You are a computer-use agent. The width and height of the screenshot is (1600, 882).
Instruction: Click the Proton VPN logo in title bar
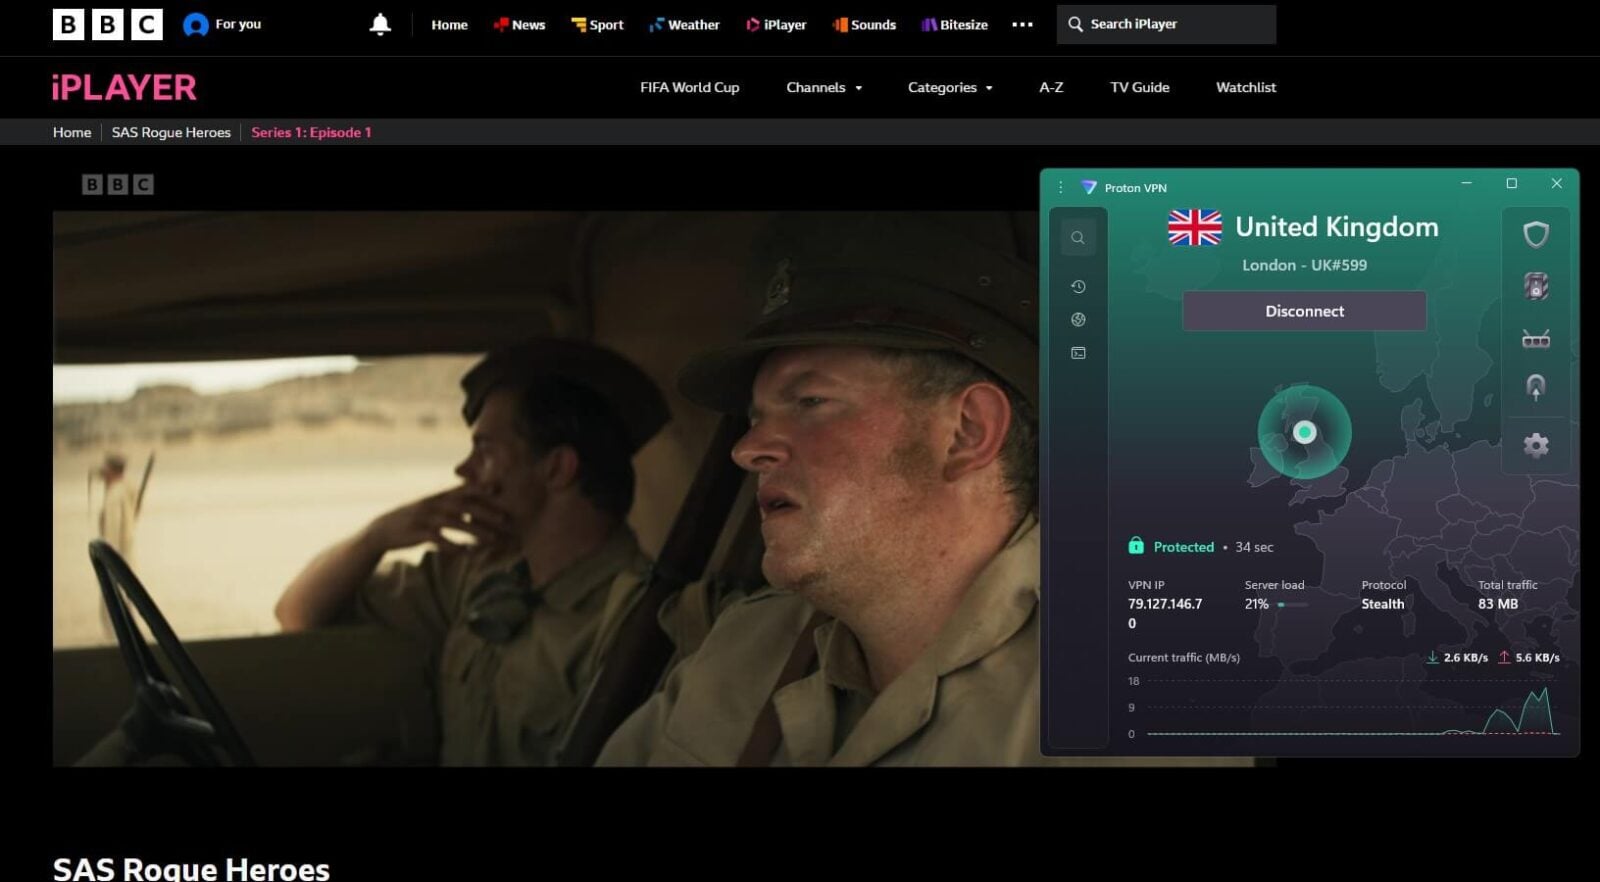click(1089, 187)
